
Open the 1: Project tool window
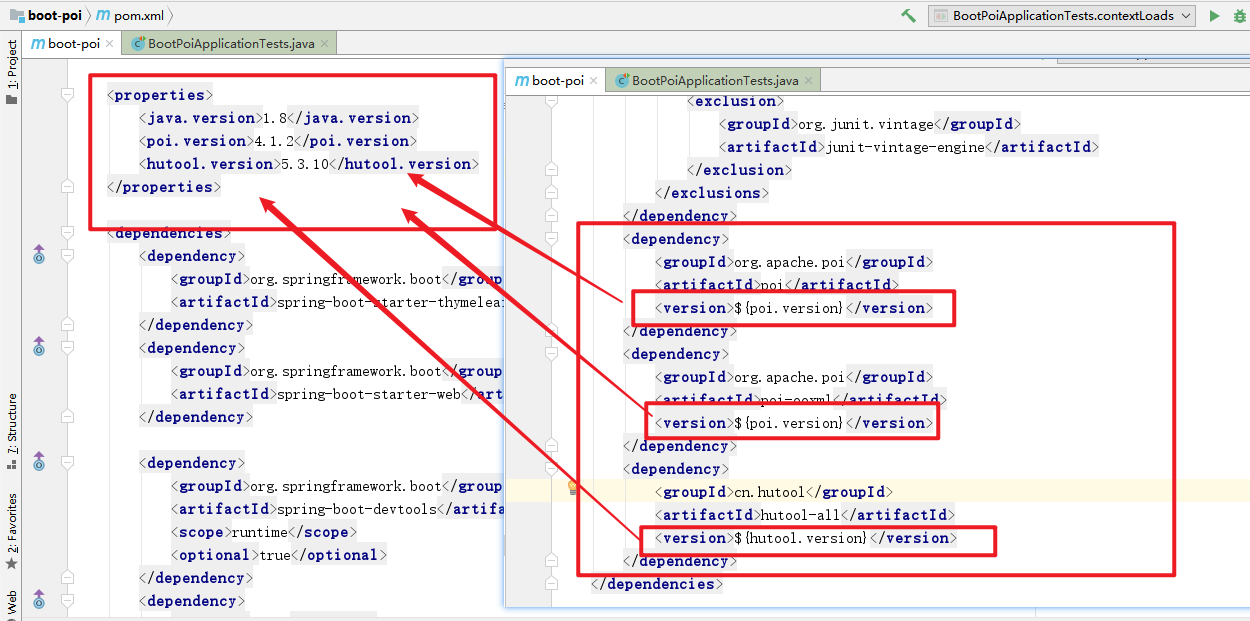[x=12, y=65]
